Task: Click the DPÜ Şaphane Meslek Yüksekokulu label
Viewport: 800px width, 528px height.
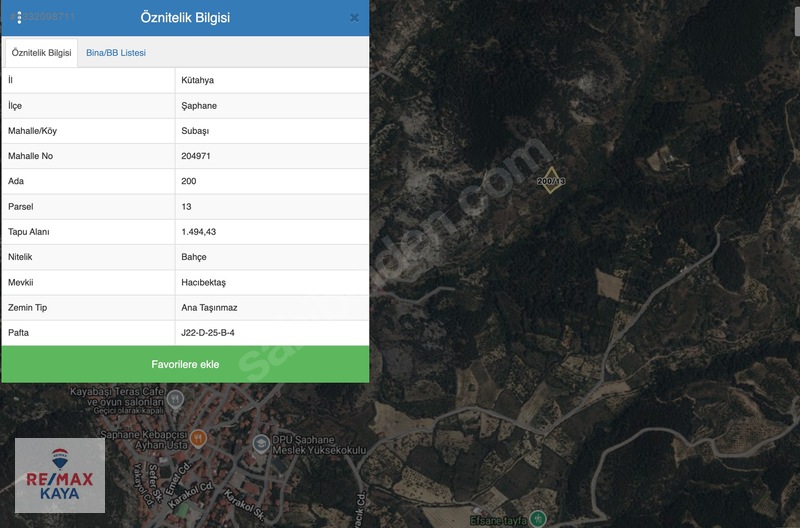Action: tap(319, 445)
